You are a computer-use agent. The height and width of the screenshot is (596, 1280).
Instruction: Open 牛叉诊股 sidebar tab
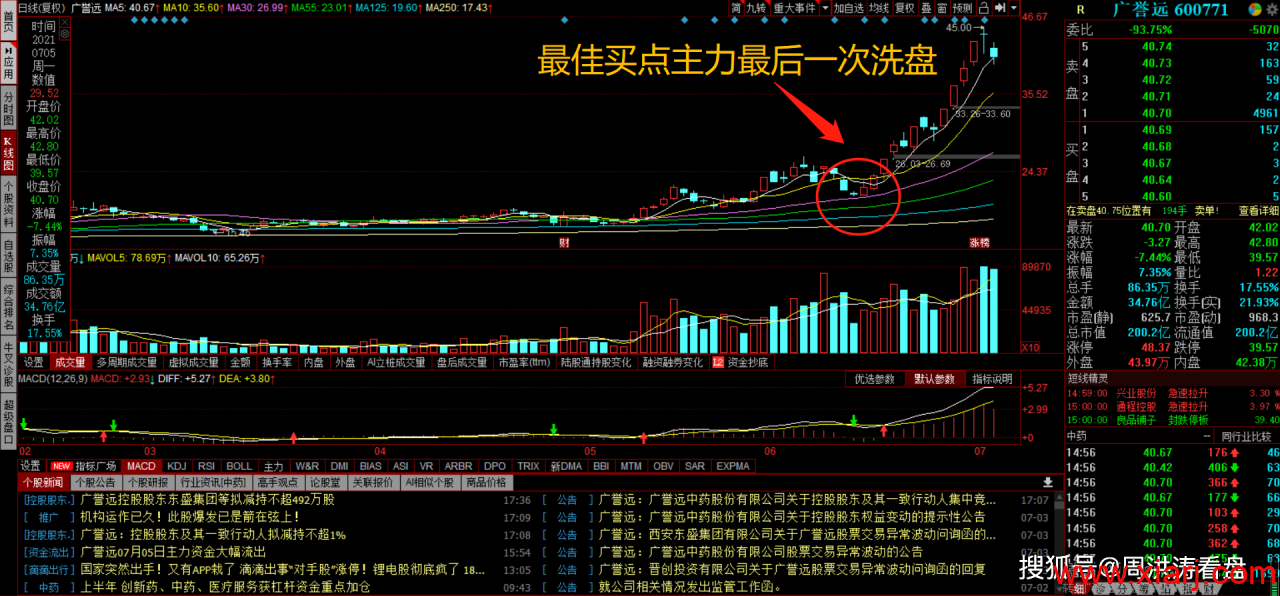point(8,365)
